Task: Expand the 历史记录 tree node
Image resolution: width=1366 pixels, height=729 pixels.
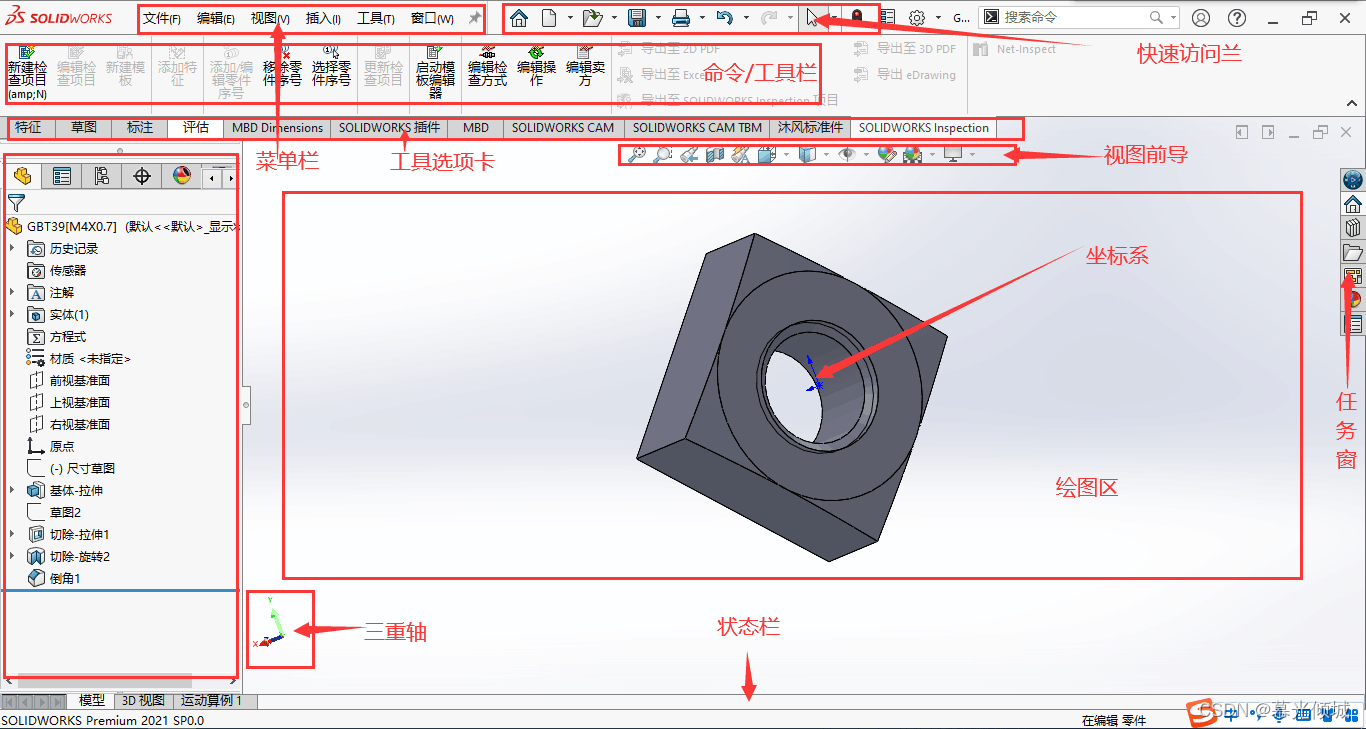Action: coord(12,248)
